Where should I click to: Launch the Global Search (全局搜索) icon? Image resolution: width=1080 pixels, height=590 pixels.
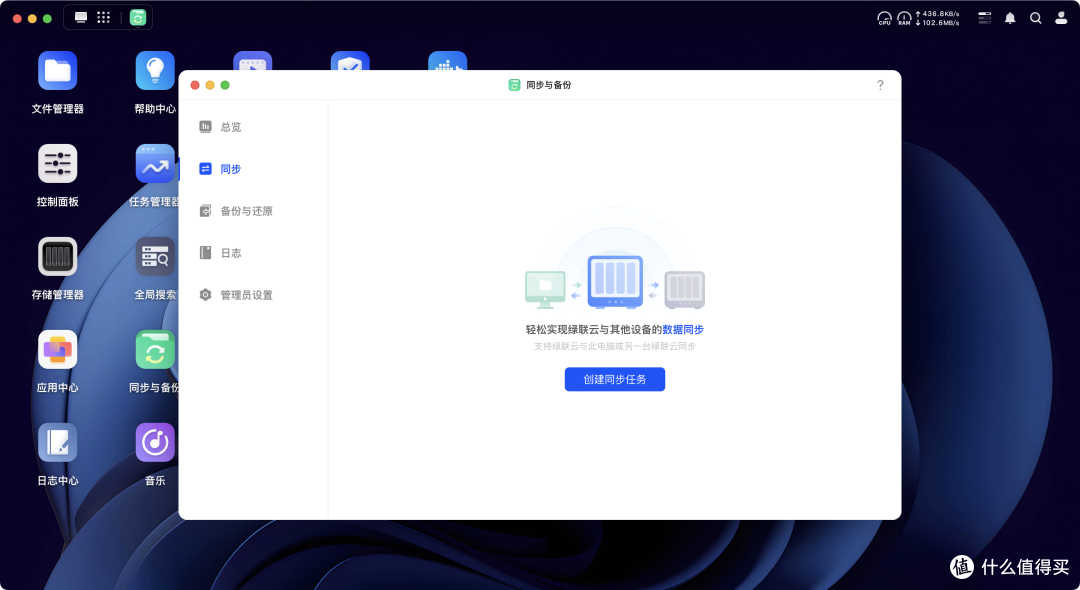(x=155, y=257)
